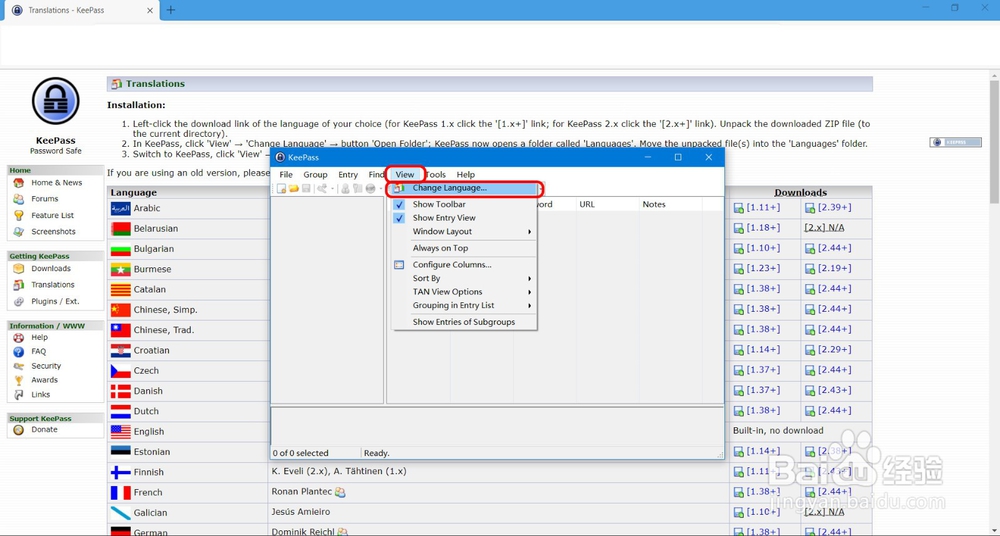Open the Group menu in KeePass
Image resolution: width=1000 pixels, height=536 pixels.
315,175
